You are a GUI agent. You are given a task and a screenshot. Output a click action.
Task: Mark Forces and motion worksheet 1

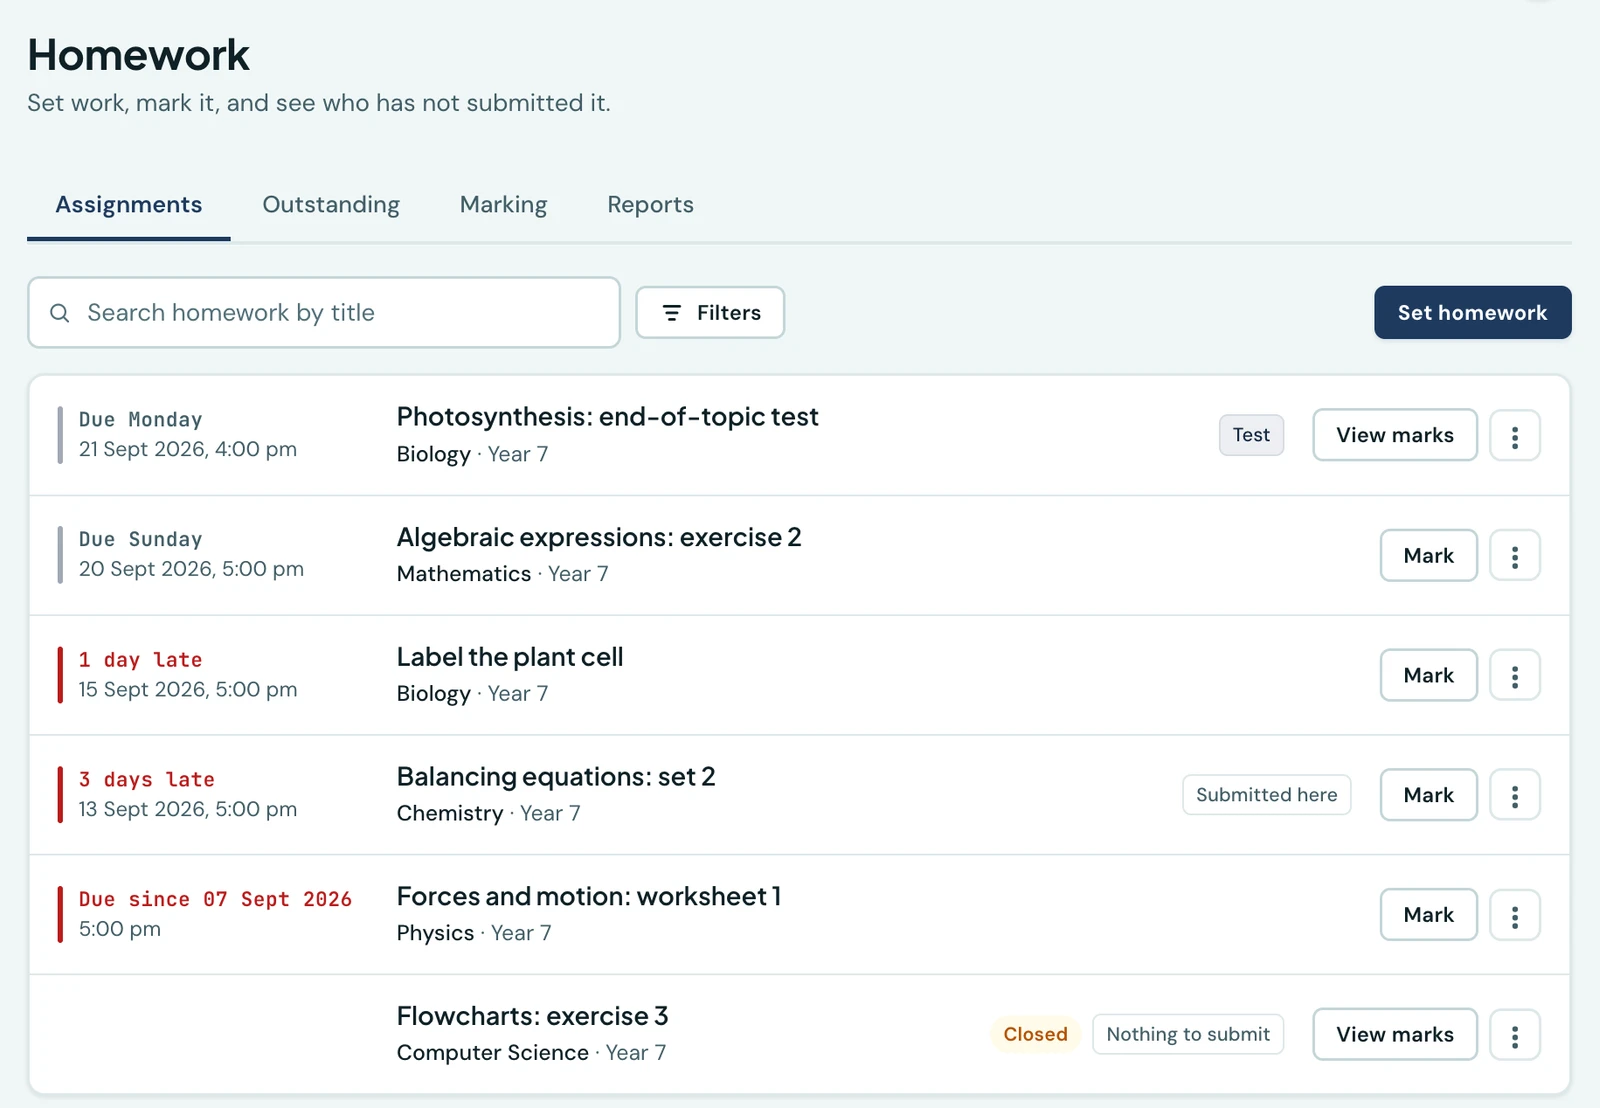(1428, 915)
